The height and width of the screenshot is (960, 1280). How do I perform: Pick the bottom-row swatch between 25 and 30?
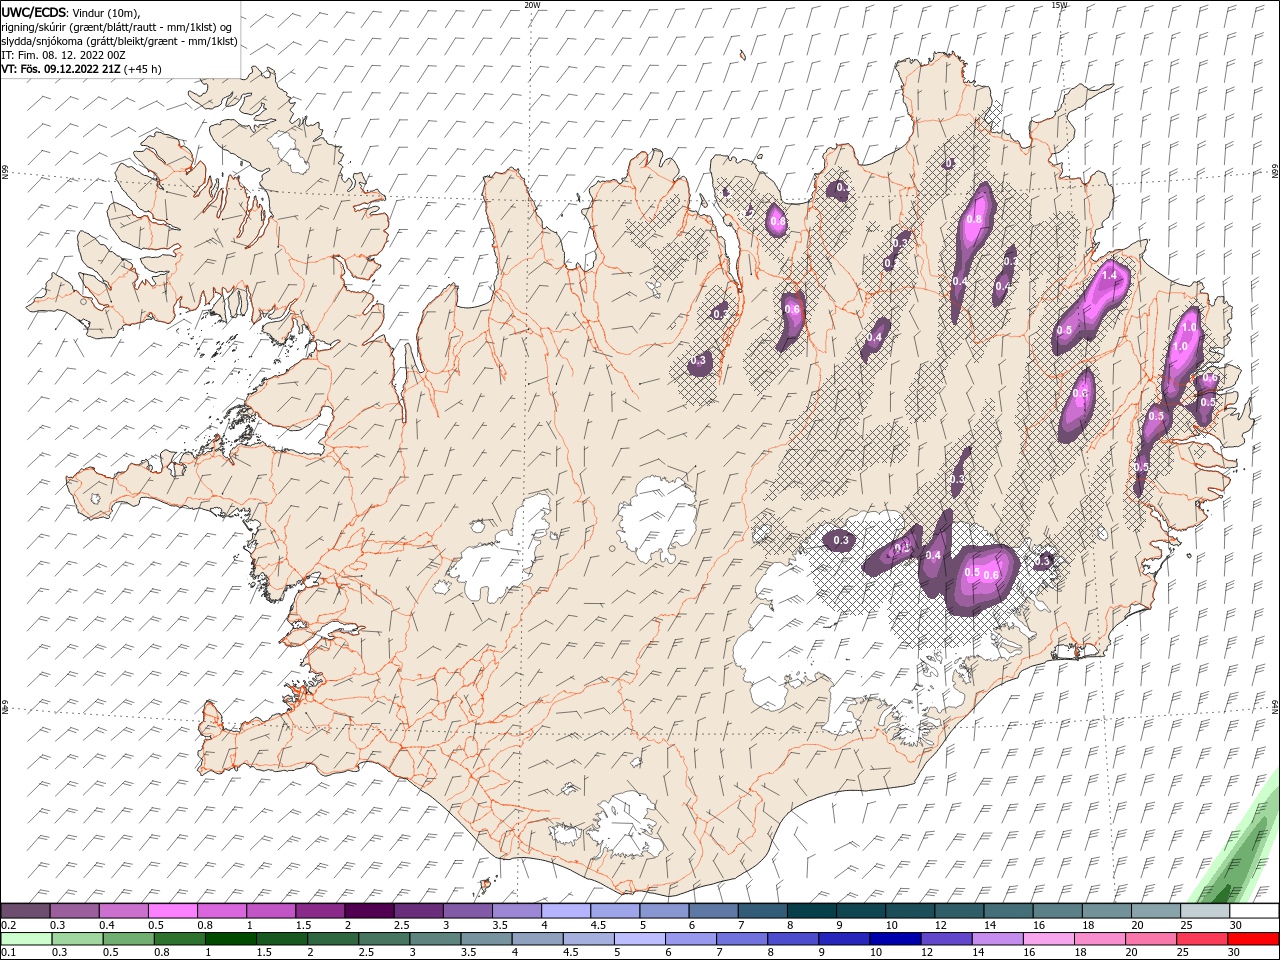1201,939
